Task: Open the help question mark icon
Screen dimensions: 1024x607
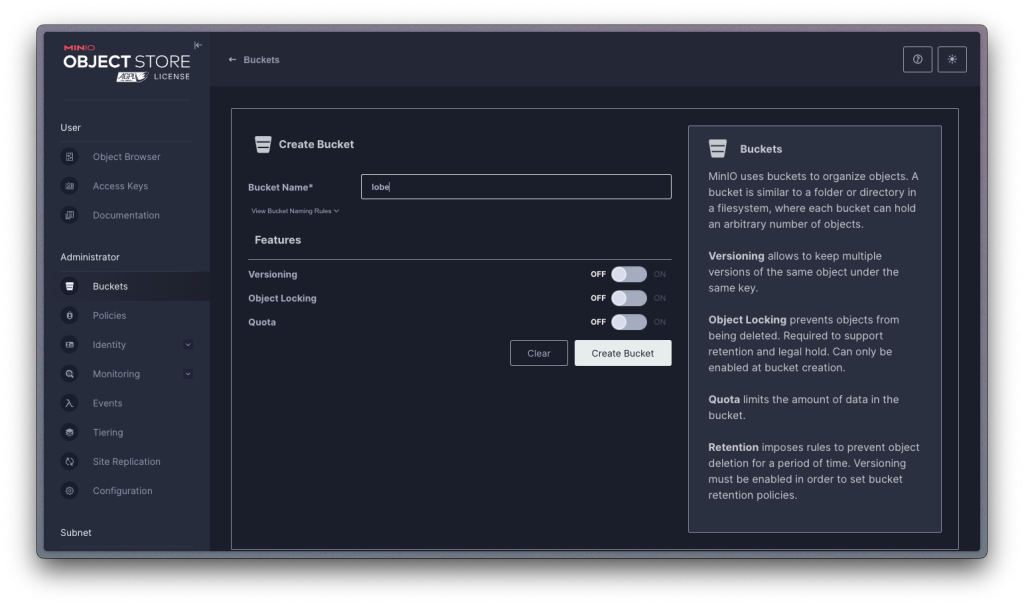Action: tap(917, 60)
